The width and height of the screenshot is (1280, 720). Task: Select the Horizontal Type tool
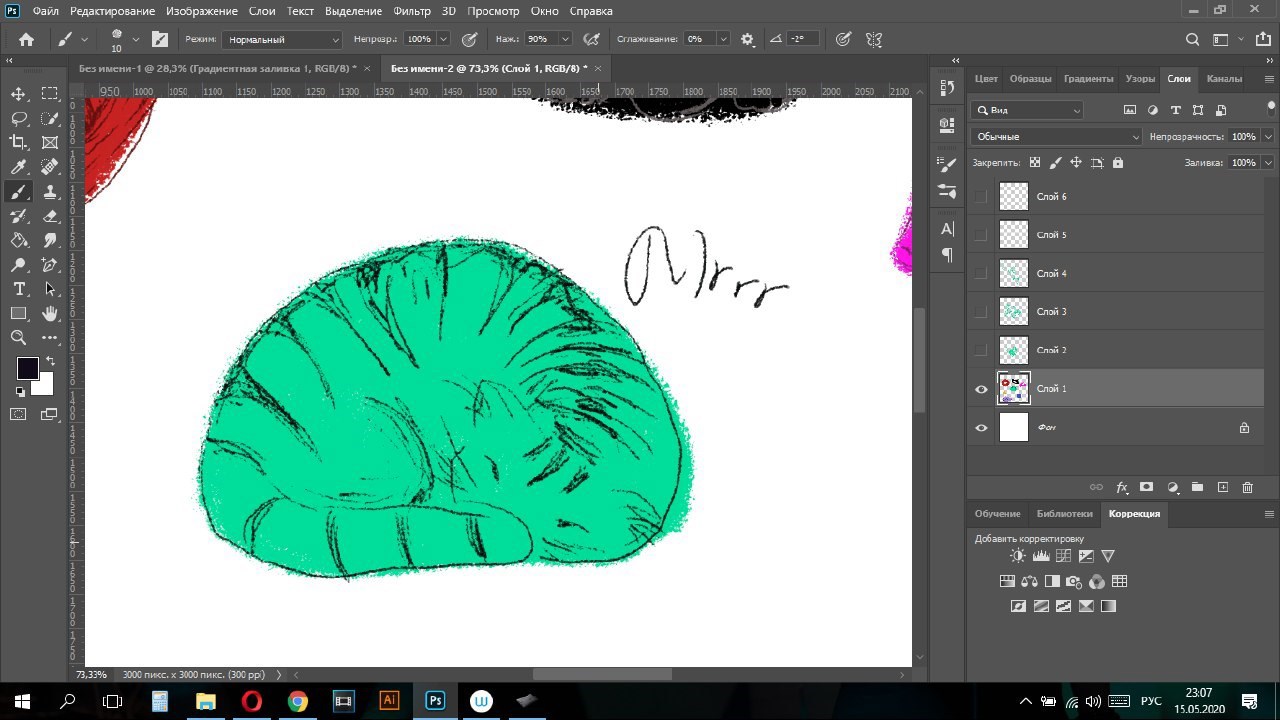[x=19, y=289]
